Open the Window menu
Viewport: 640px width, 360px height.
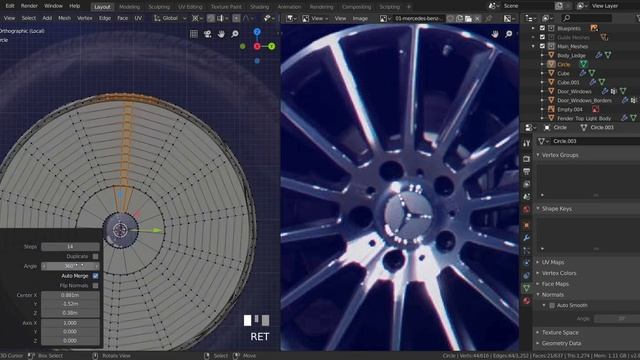click(x=53, y=6)
